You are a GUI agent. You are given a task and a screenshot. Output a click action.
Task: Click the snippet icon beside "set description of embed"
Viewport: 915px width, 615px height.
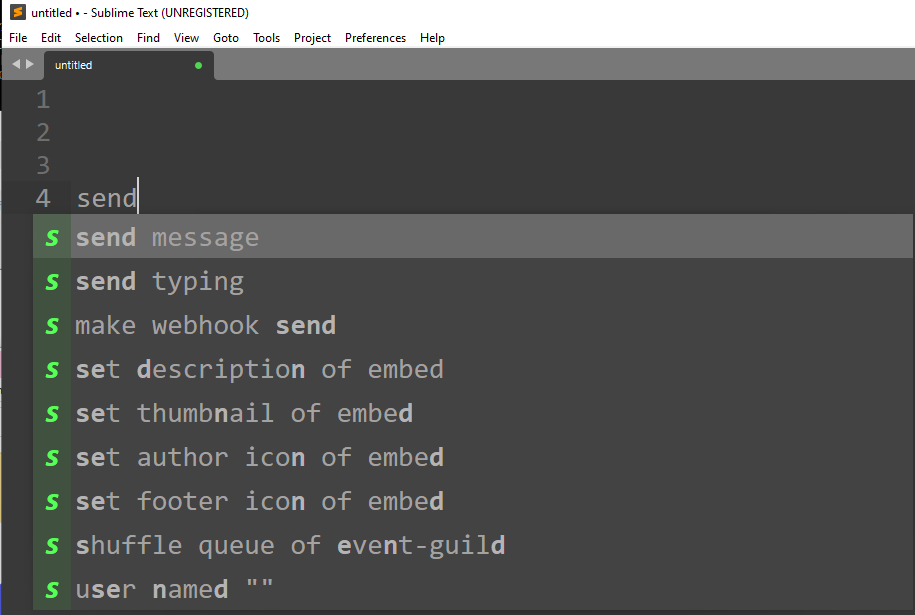[52, 369]
